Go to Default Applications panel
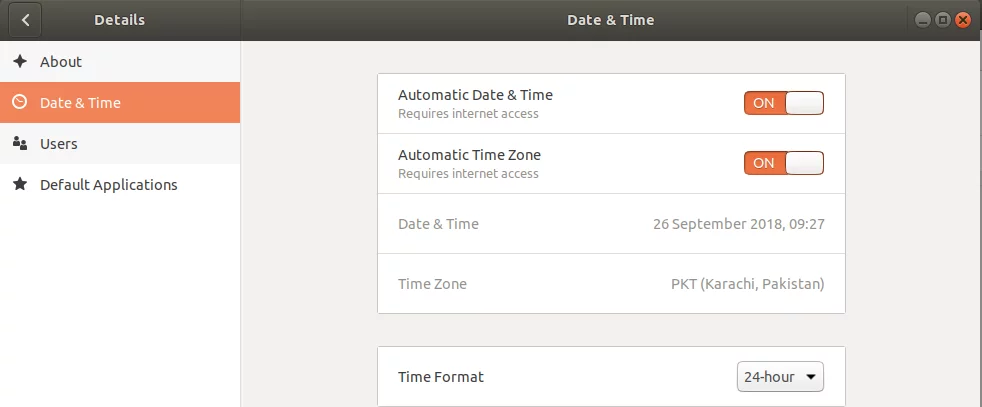982x407 pixels. click(x=108, y=185)
